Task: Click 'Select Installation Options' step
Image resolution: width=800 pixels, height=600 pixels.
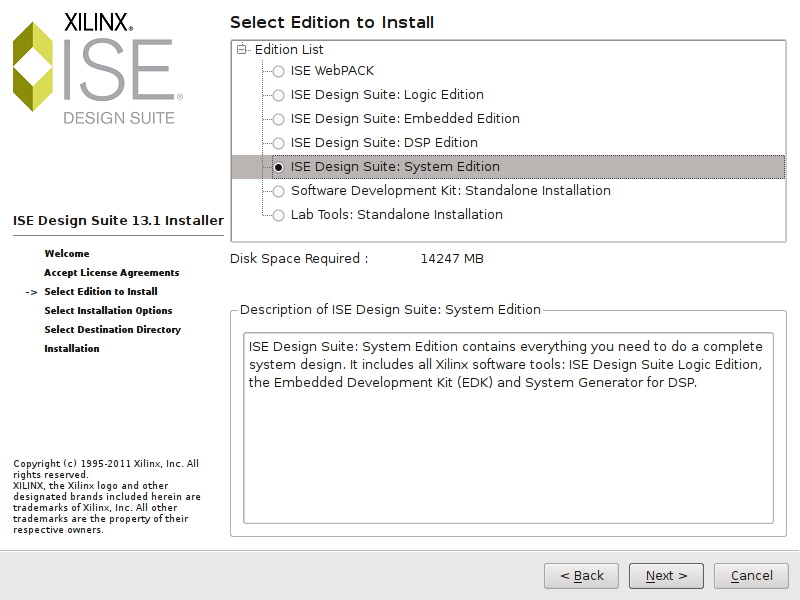Action: (x=108, y=310)
